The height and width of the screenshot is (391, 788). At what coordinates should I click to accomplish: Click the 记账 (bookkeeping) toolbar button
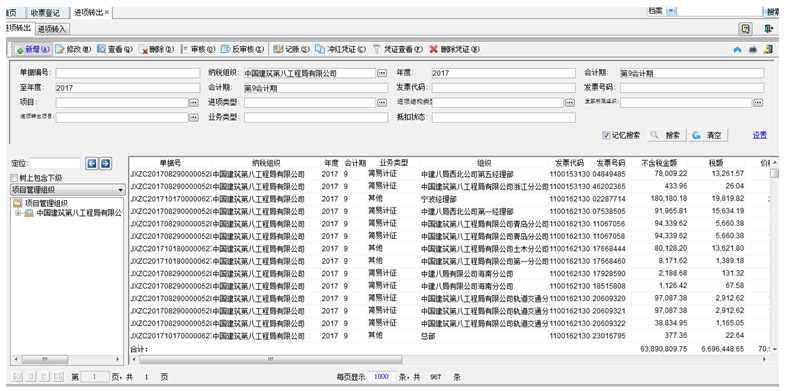click(291, 49)
